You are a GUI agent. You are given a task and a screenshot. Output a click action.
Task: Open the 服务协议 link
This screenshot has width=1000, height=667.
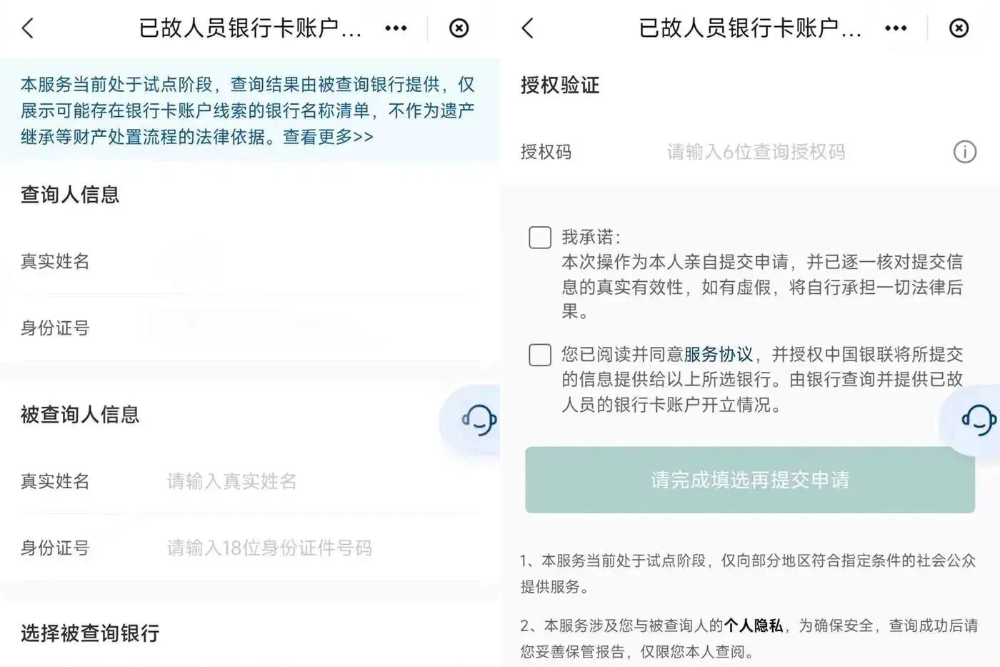tap(718, 354)
